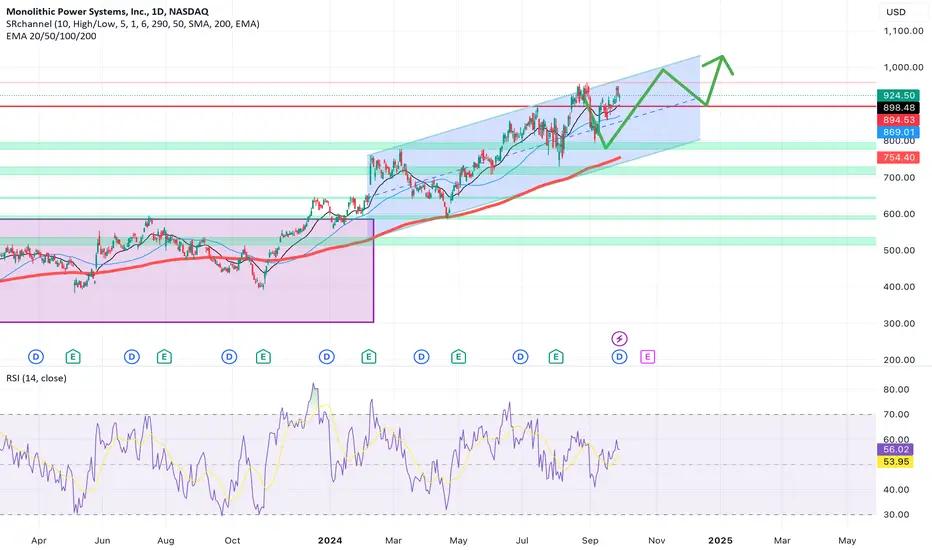Click the 40.00 RSI axis label
Viewport: 932px width, 550px height.
[896, 490]
